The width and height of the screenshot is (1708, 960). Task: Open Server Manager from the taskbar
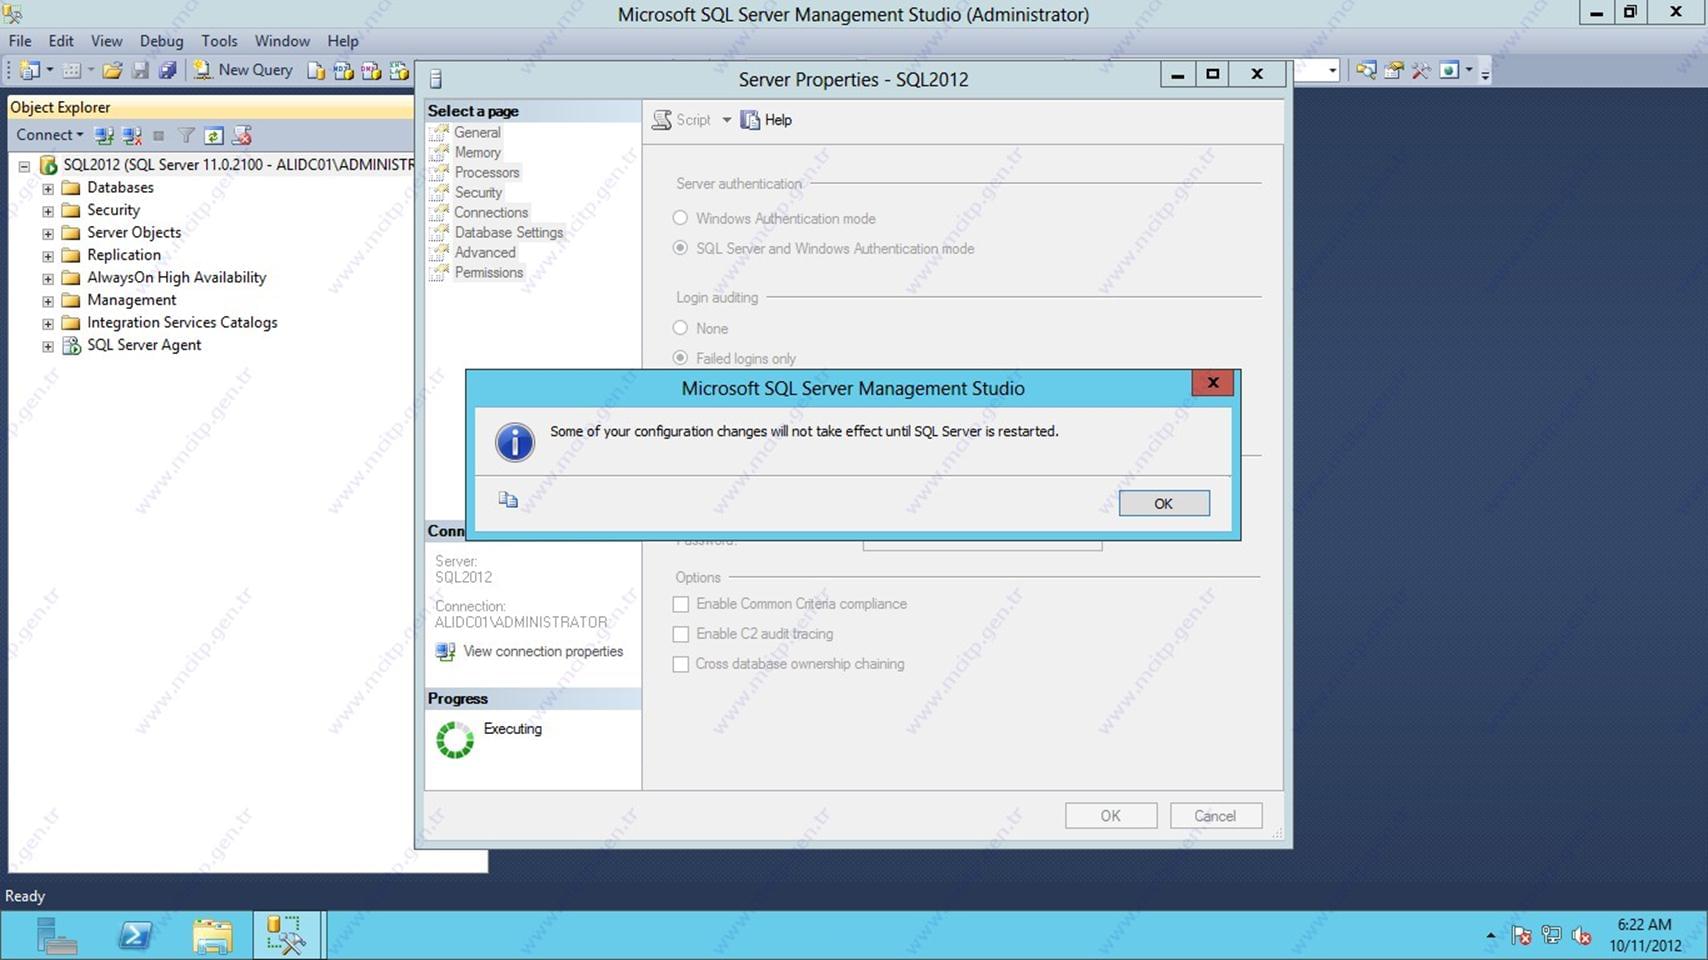[57, 936]
